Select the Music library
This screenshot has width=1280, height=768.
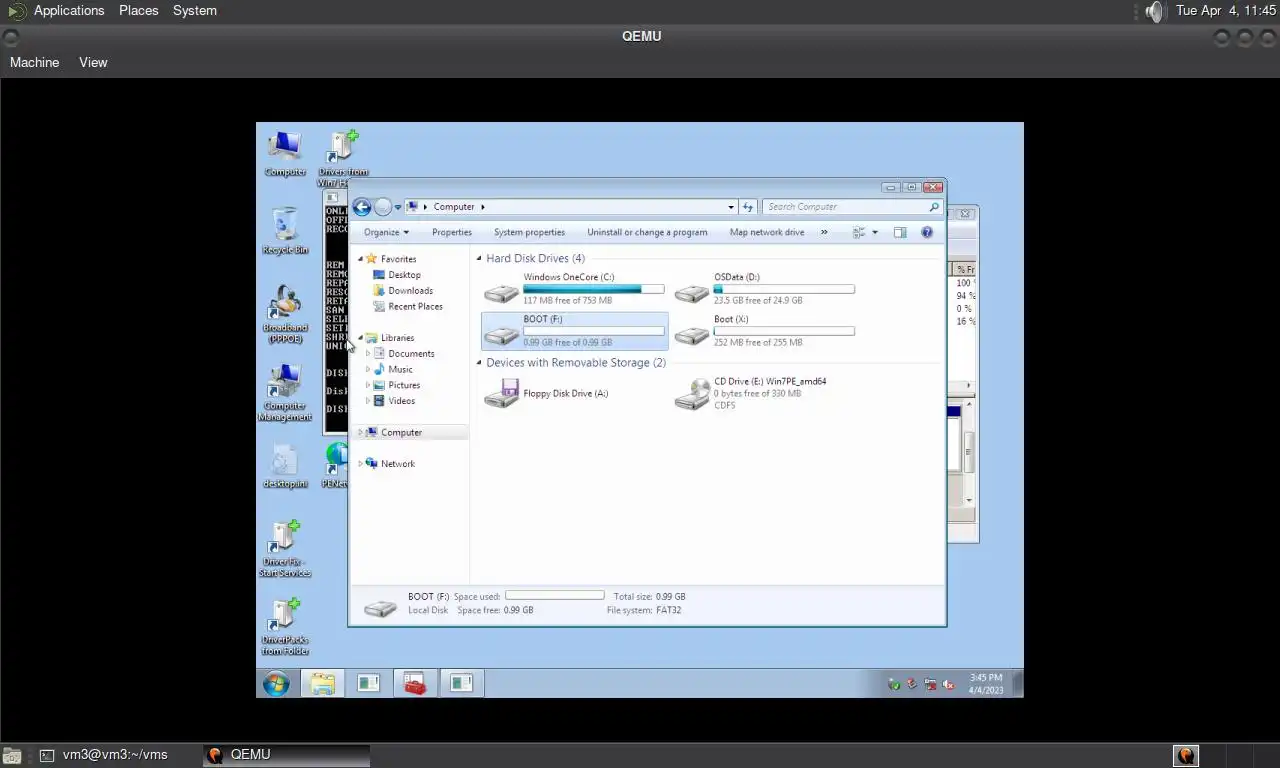(x=393, y=370)
